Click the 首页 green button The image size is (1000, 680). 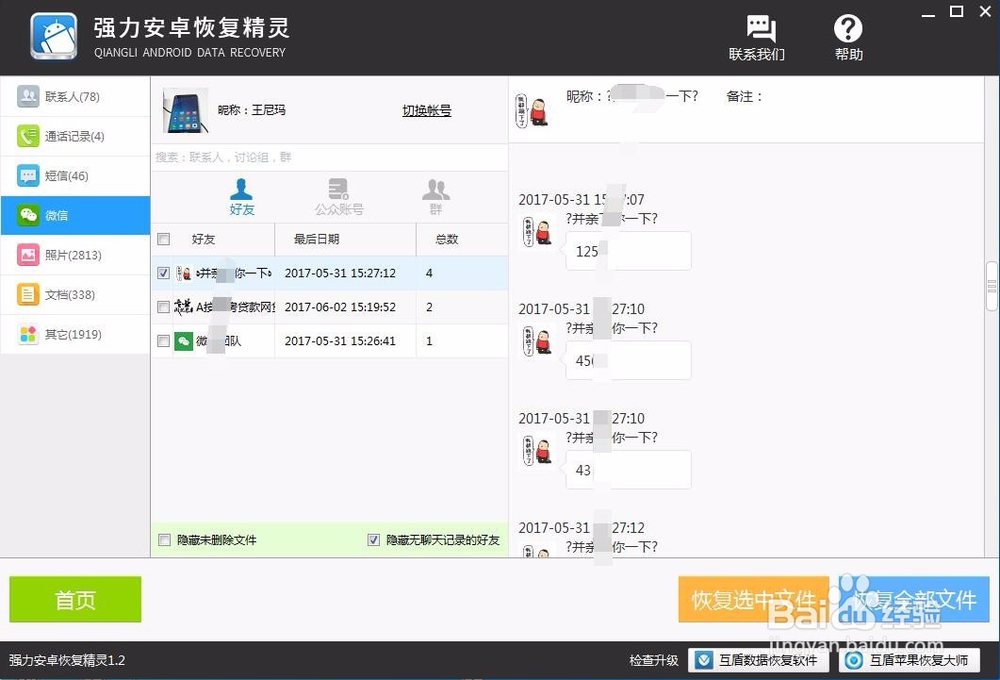(75, 599)
